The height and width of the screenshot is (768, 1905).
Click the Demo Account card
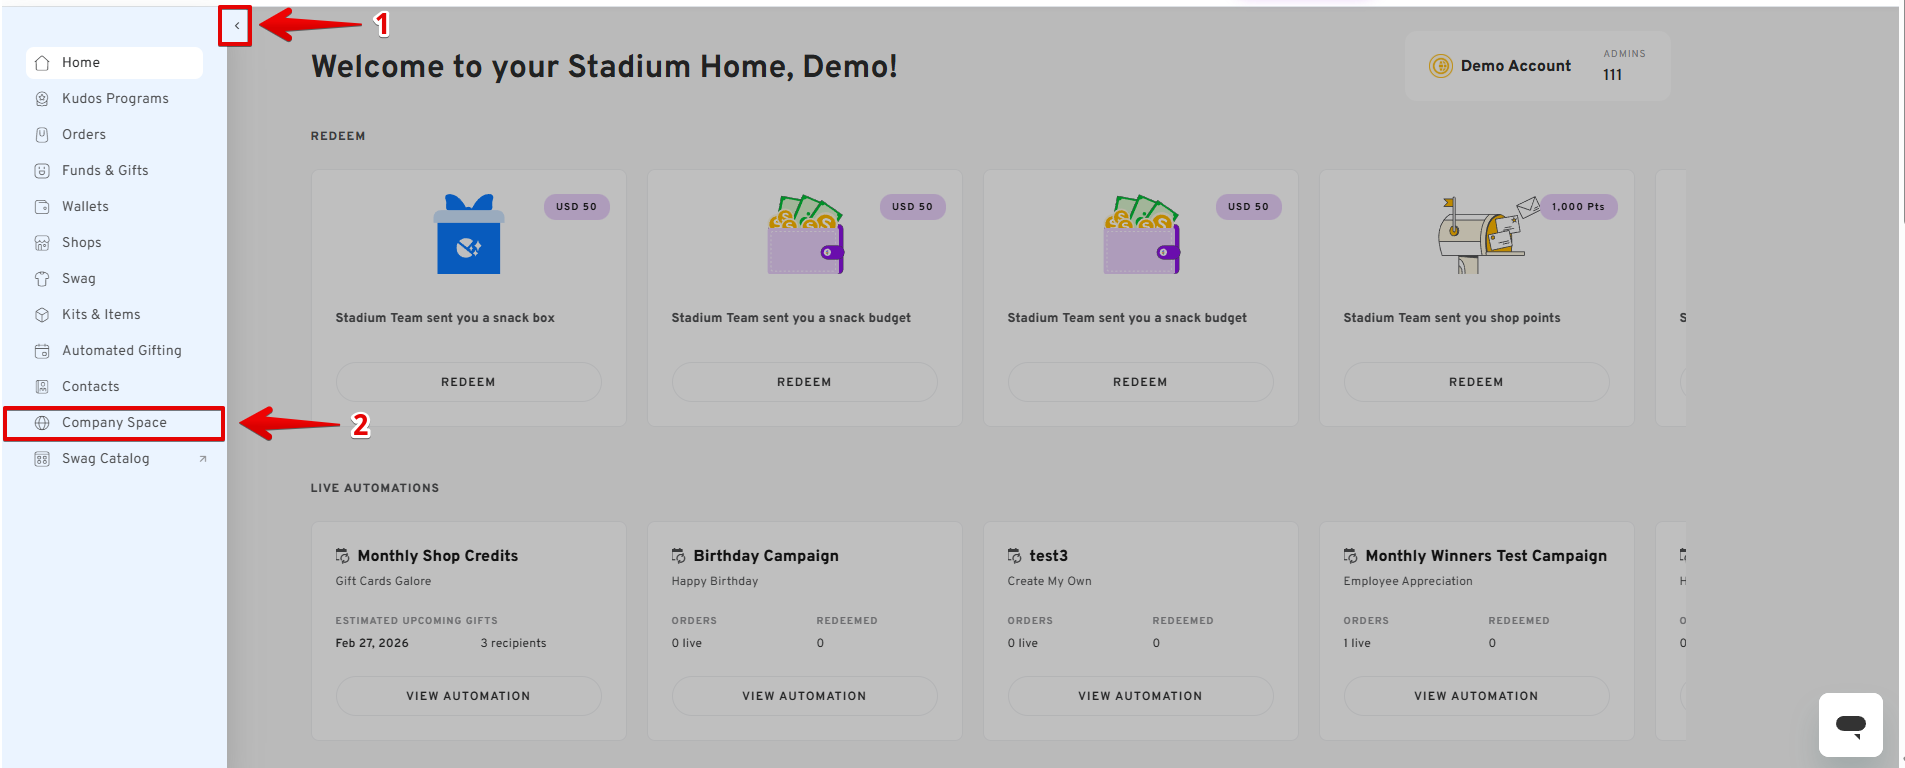click(x=1536, y=66)
